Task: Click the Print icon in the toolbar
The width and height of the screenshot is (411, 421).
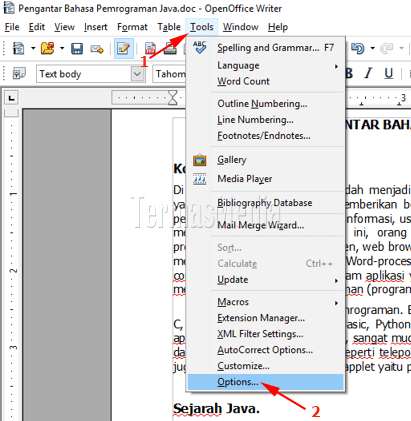Action: [170, 49]
